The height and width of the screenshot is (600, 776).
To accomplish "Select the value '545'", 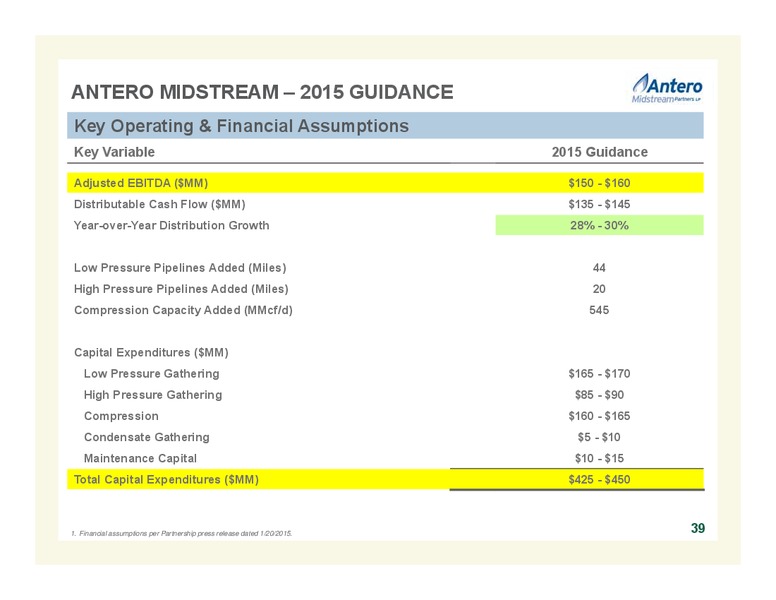I will click(x=599, y=310).
